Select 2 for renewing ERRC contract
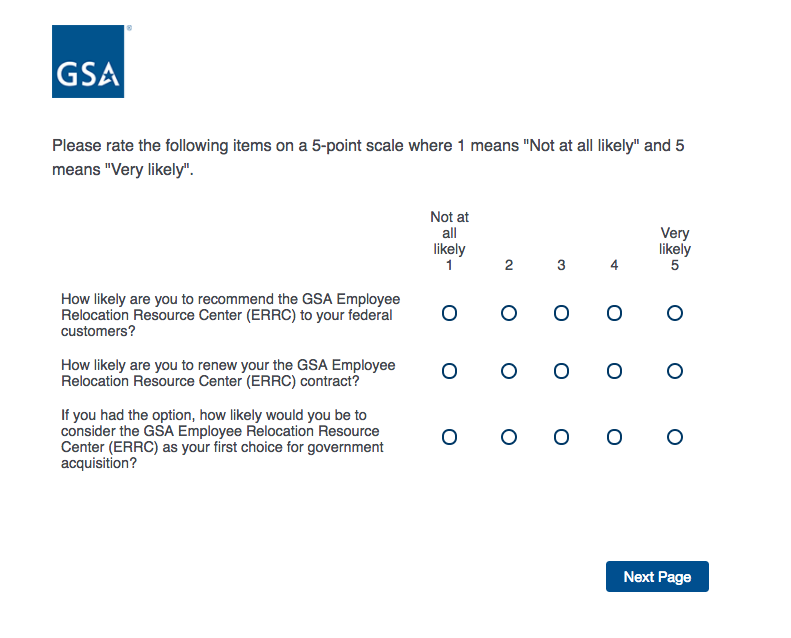The image size is (791, 638). 509,371
